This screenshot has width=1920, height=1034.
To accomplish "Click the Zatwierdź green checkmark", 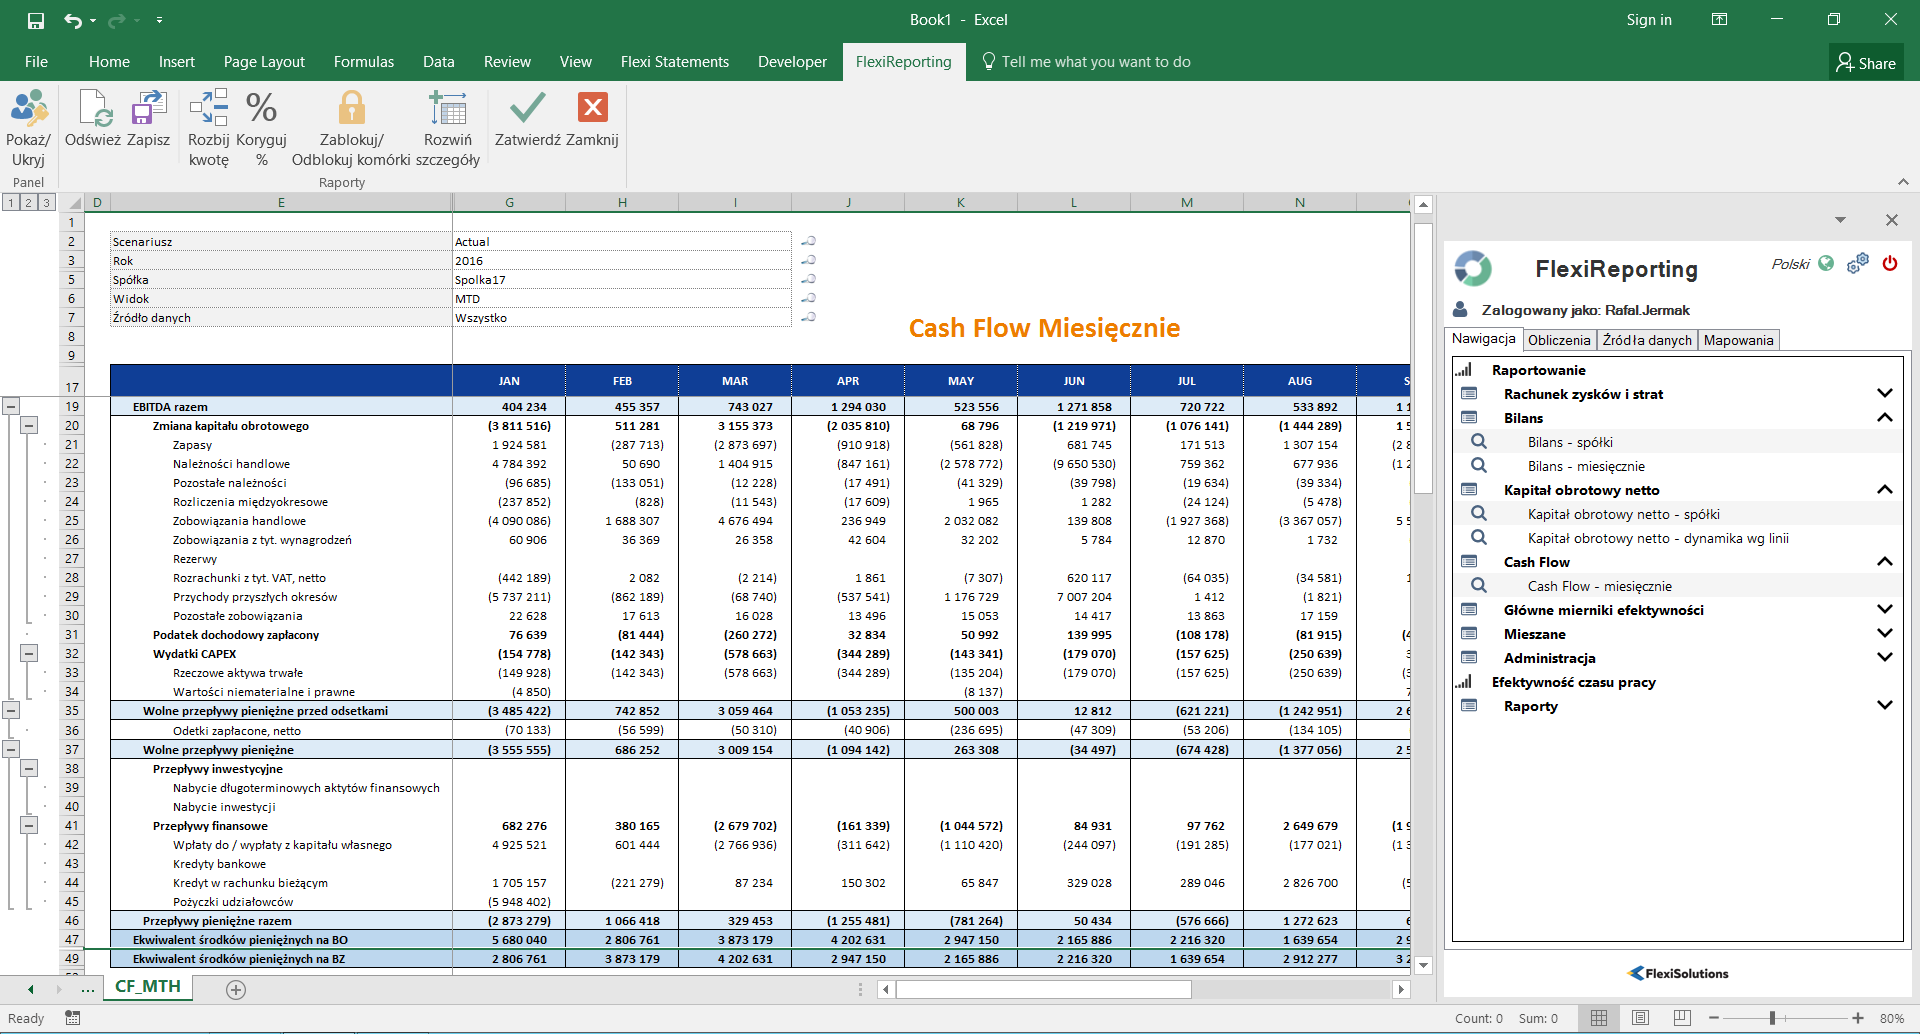I will [x=527, y=110].
